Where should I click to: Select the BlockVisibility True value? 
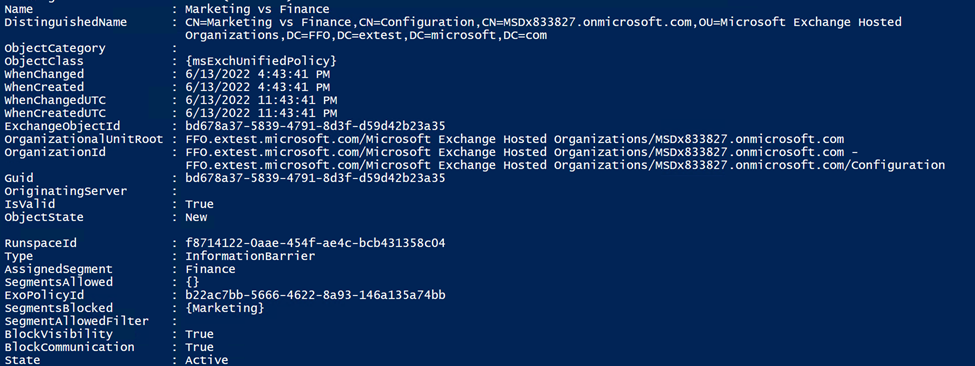tap(199, 334)
